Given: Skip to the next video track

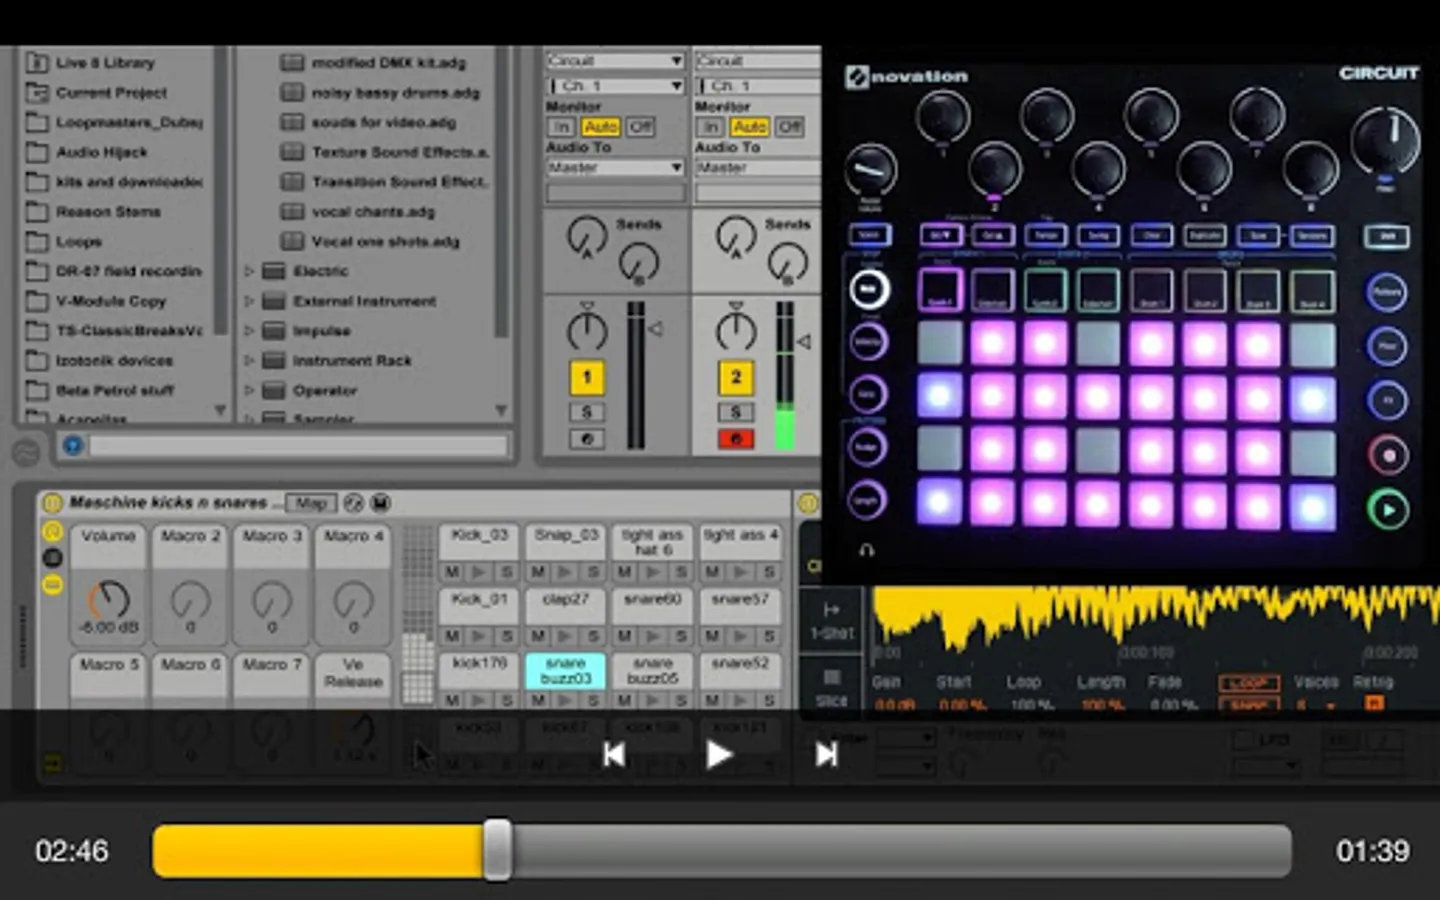Looking at the screenshot, I should 826,755.
